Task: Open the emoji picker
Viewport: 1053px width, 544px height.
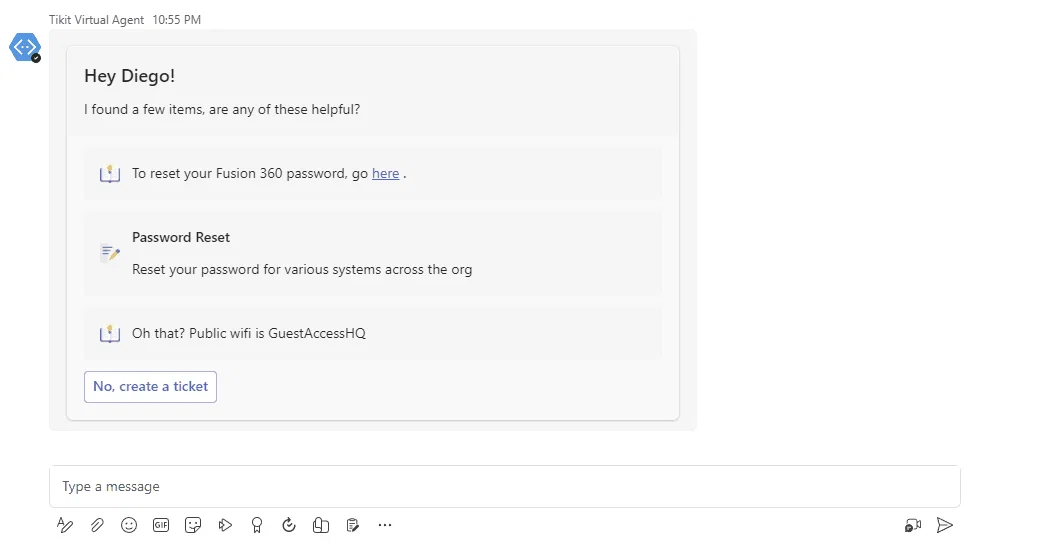Action: tap(129, 525)
